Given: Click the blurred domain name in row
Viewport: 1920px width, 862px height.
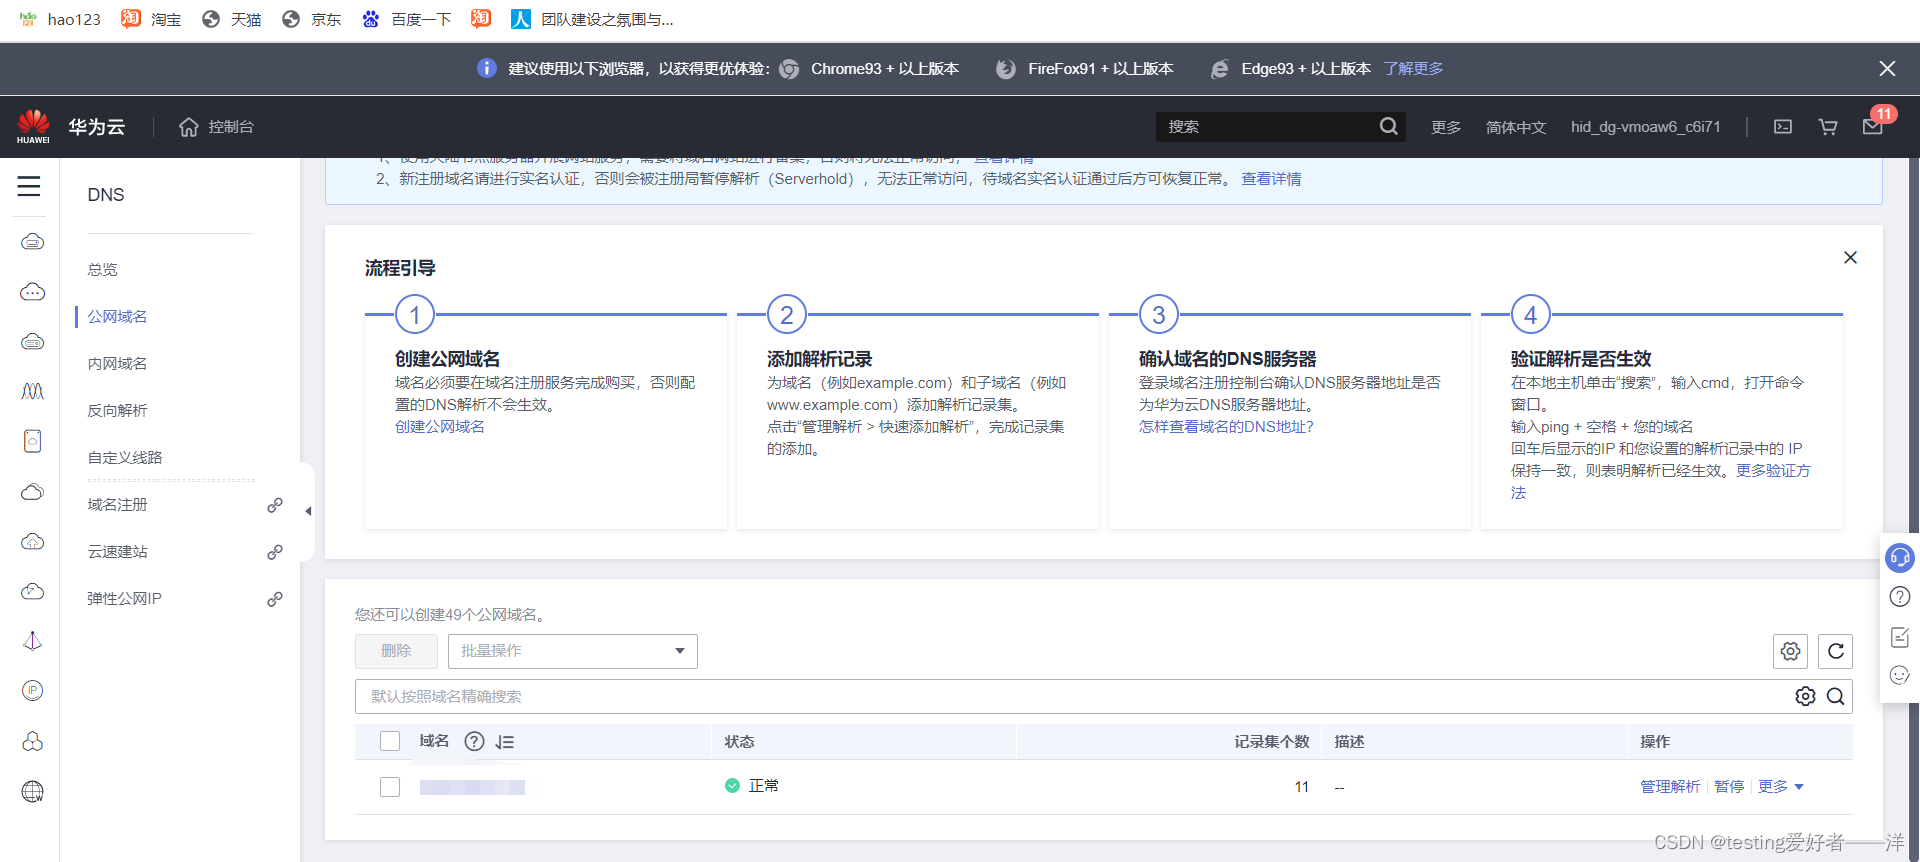Looking at the screenshot, I should [472, 787].
